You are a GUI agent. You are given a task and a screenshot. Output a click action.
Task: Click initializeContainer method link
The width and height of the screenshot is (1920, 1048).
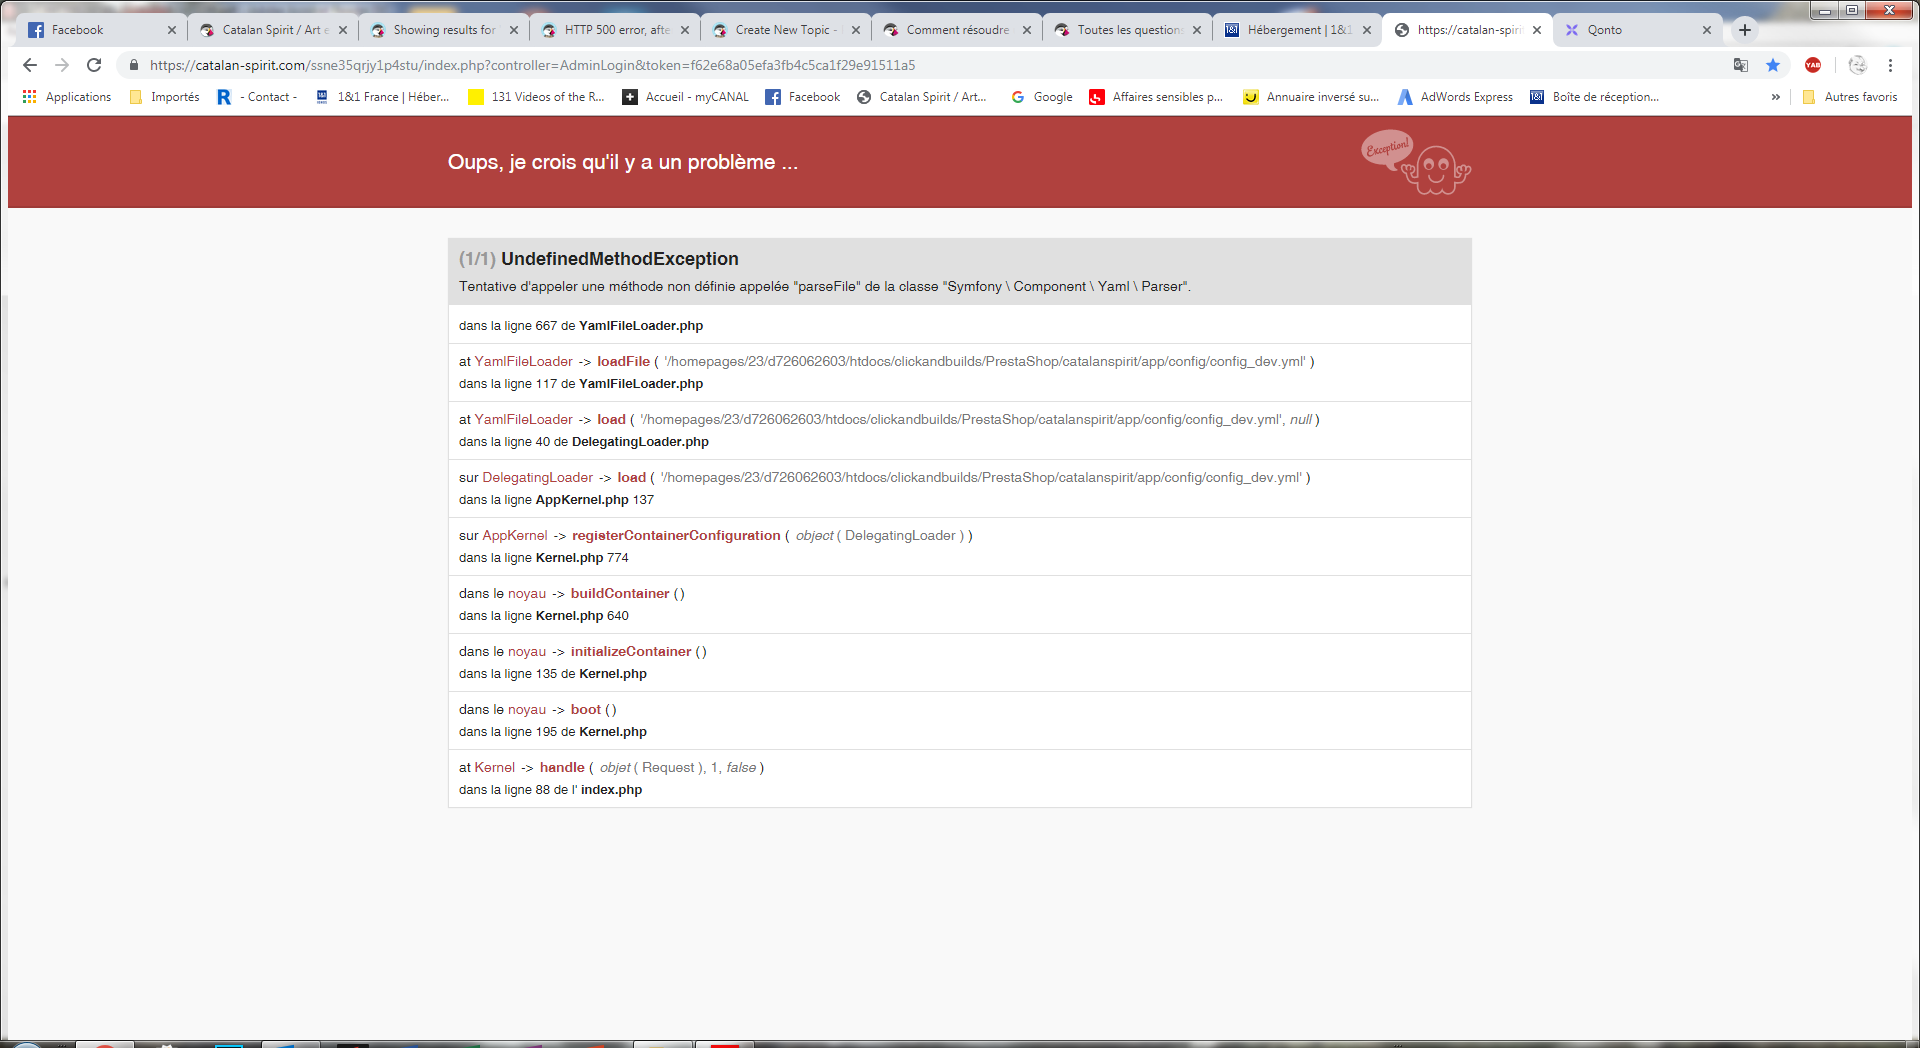click(x=631, y=652)
